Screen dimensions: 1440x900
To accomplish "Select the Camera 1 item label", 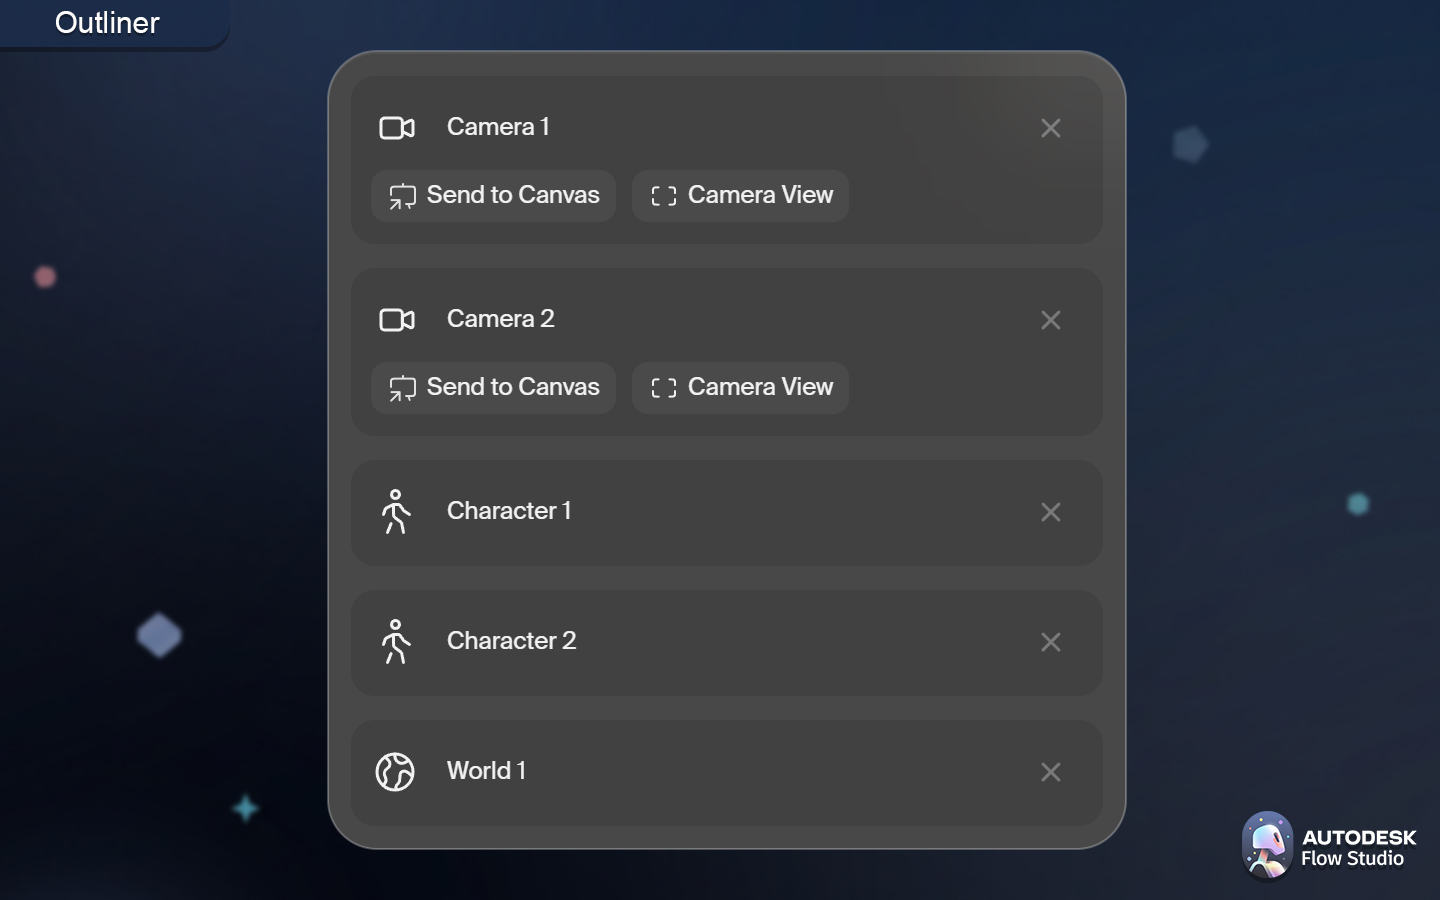I will pyautogui.click(x=498, y=127).
